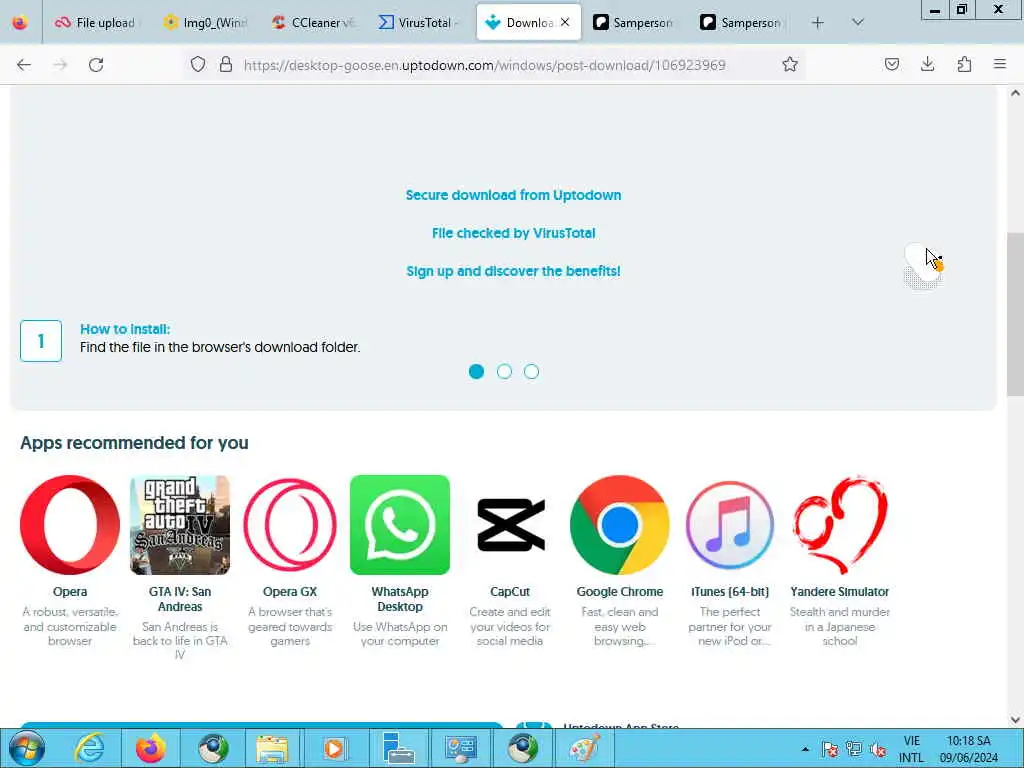The image size is (1024, 768).
Task: Select the second carousel dot
Action: pos(504,372)
